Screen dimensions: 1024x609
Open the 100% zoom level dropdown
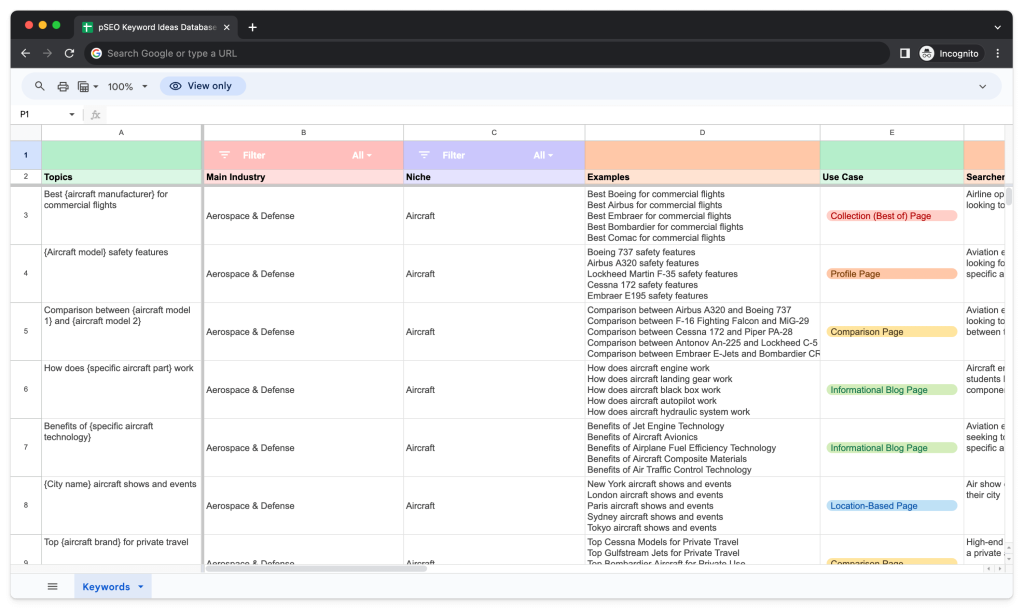(125, 86)
